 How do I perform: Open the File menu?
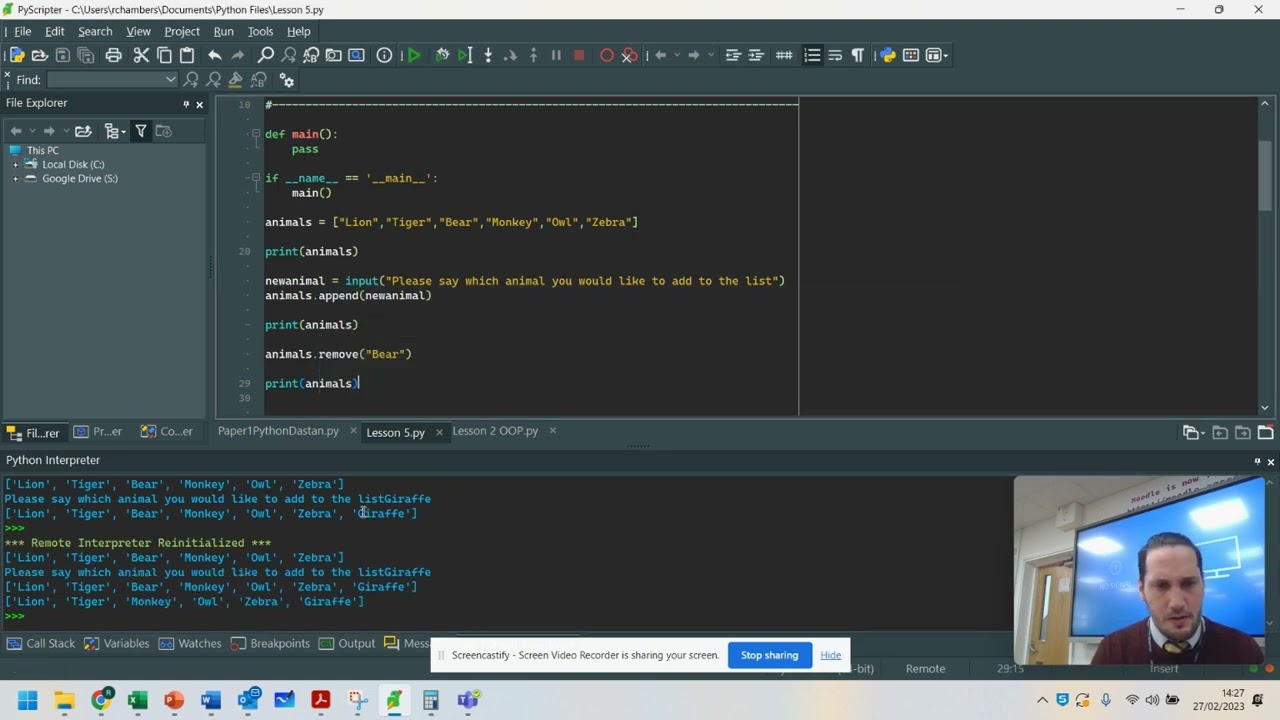(x=22, y=31)
